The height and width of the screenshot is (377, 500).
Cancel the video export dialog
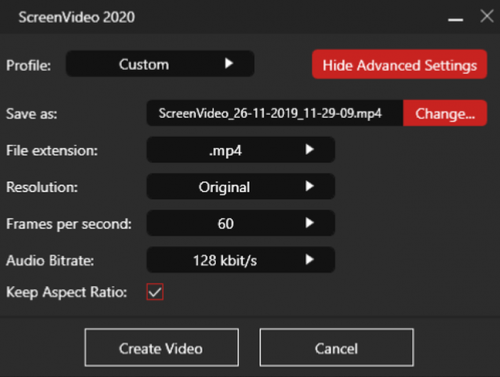(x=337, y=347)
